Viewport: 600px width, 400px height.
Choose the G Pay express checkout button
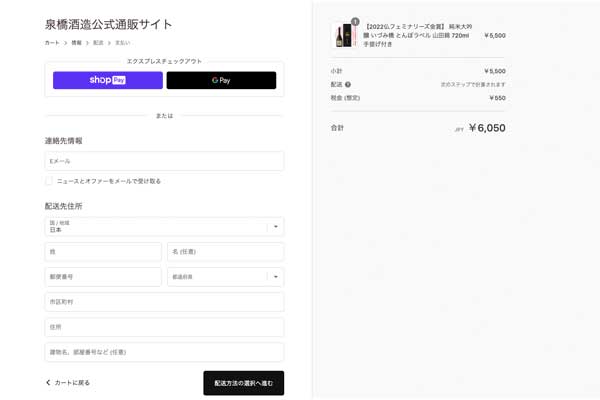coord(221,80)
